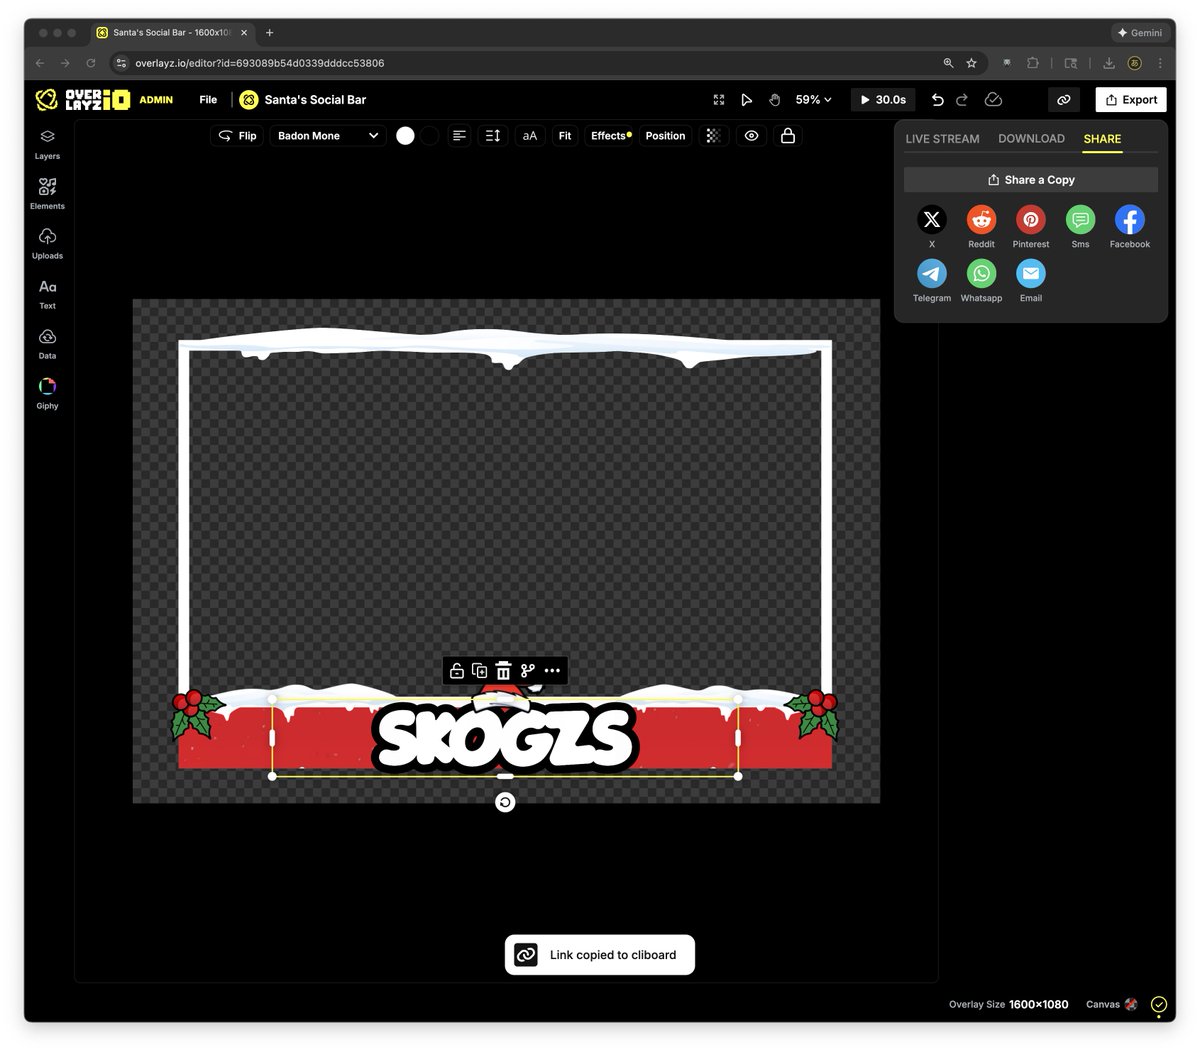
Task: Select the Text tool in the sidebar
Action: 47,292
